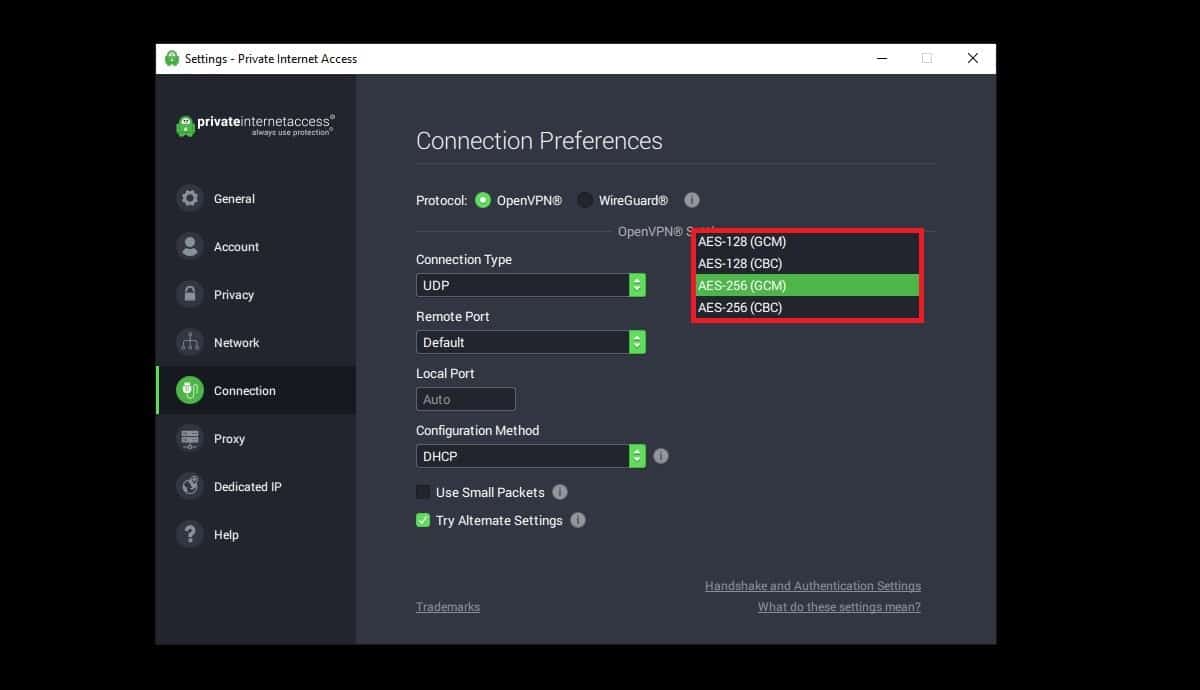Minimize the Settings window
Image resolution: width=1200 pixels, height=690 pixels.
click(880, 58)
